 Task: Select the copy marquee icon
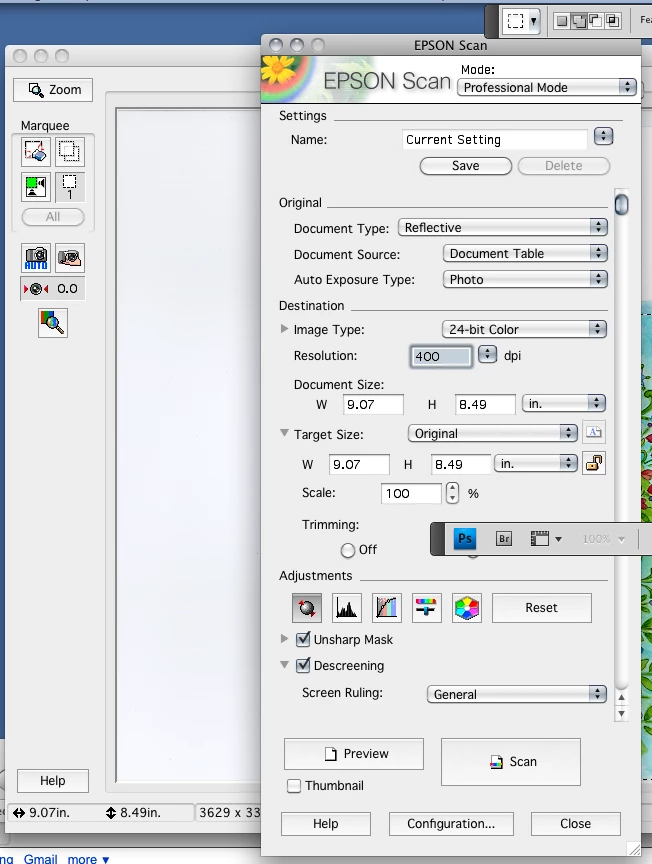[69, 152]
